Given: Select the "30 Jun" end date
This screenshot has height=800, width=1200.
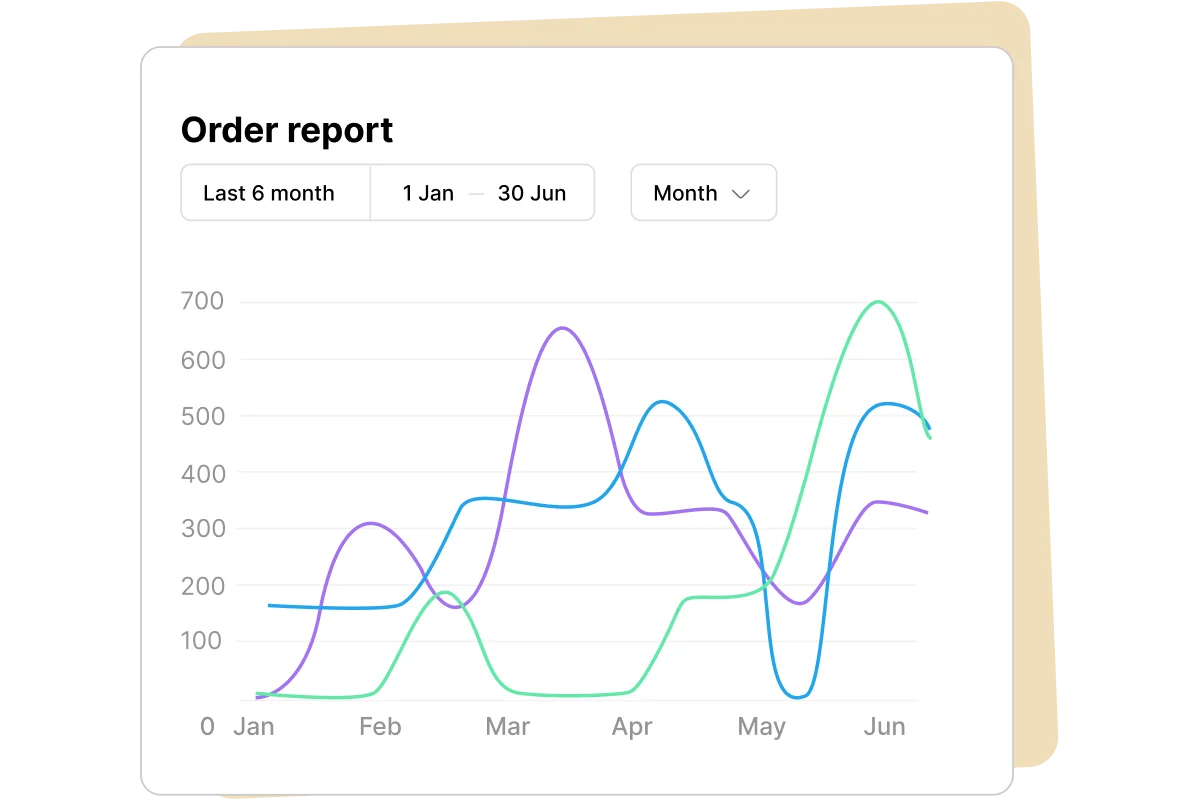Looking at the screenshot, I should [x=532, y=193].
